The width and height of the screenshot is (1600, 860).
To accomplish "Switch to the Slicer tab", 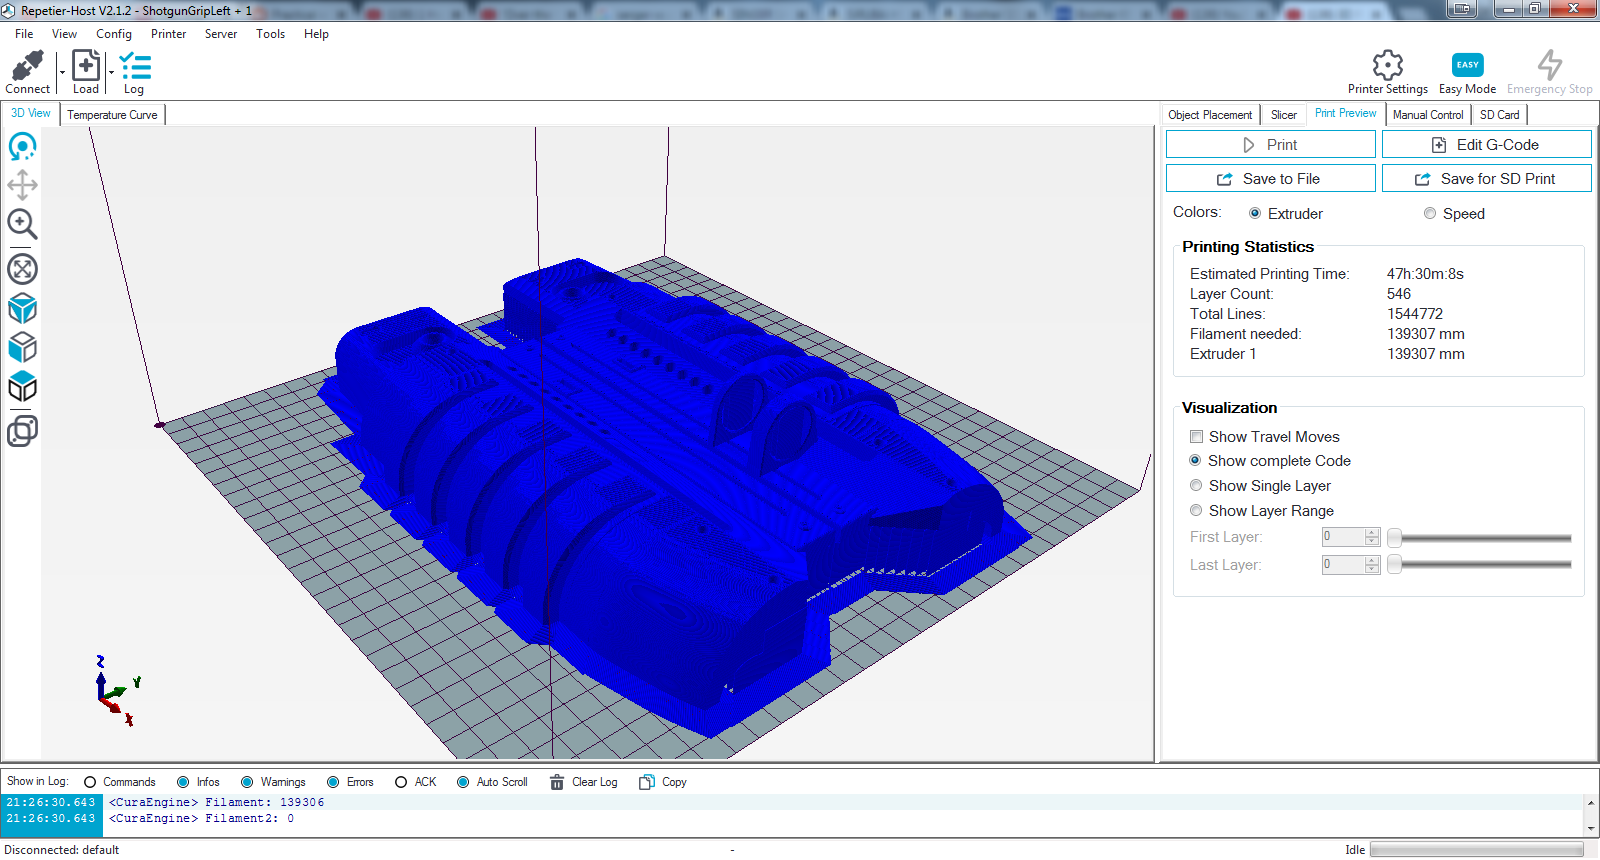I will pos(1284,115).
